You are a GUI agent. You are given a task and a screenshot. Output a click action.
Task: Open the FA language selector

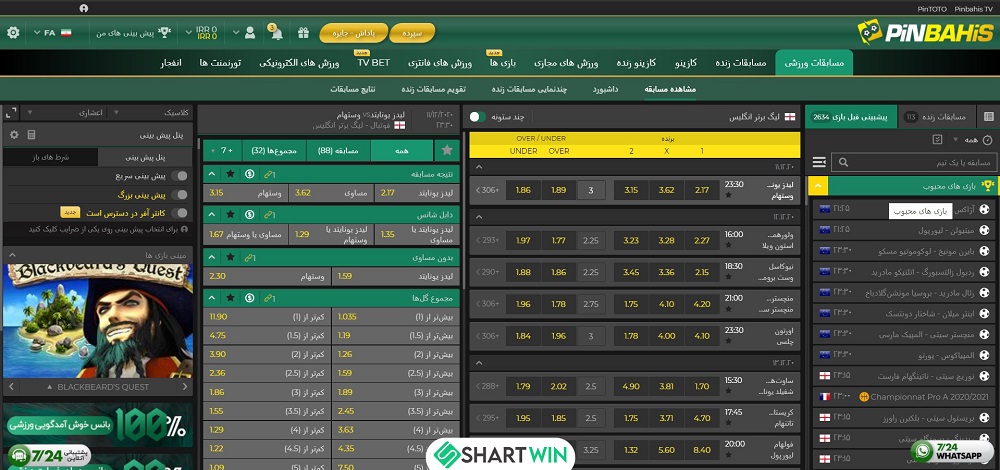(51, 33)
